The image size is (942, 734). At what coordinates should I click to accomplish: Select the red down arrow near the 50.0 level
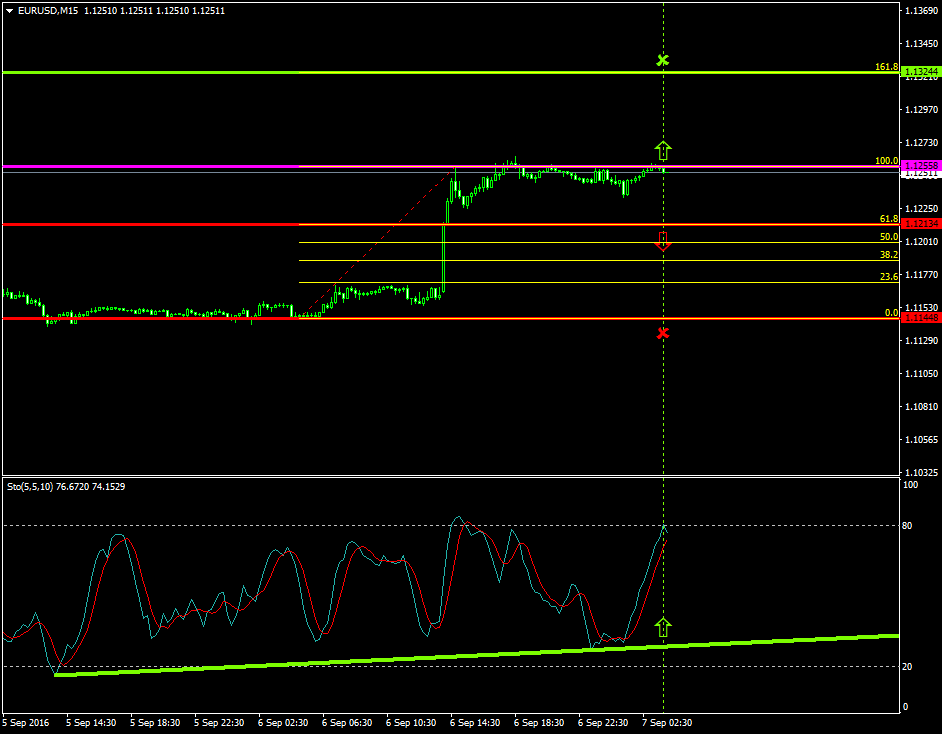click(663, 241)
